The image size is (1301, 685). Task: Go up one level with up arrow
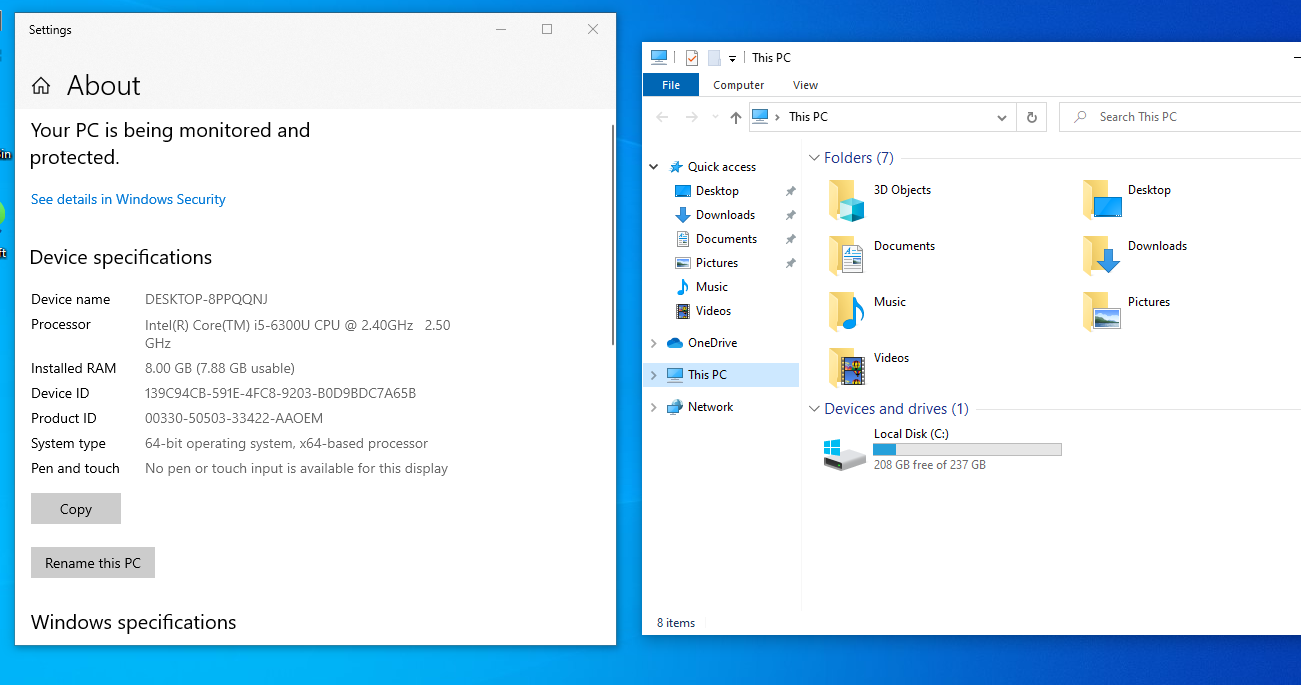pyautogui.click(x=736, y=117)
